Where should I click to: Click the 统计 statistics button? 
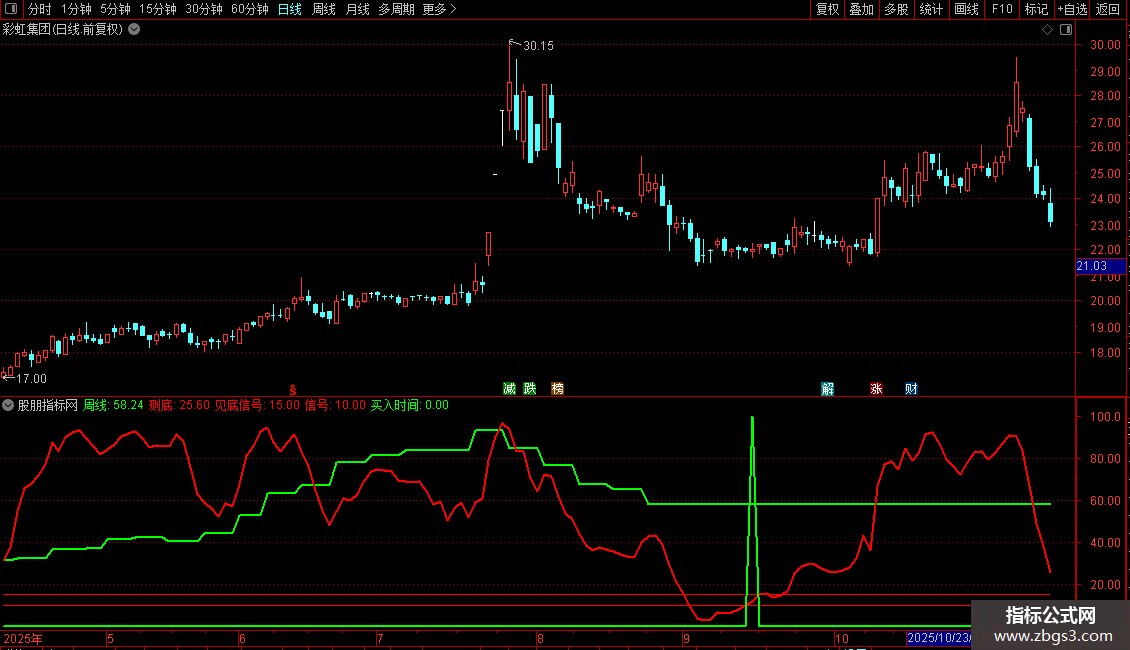931,9
